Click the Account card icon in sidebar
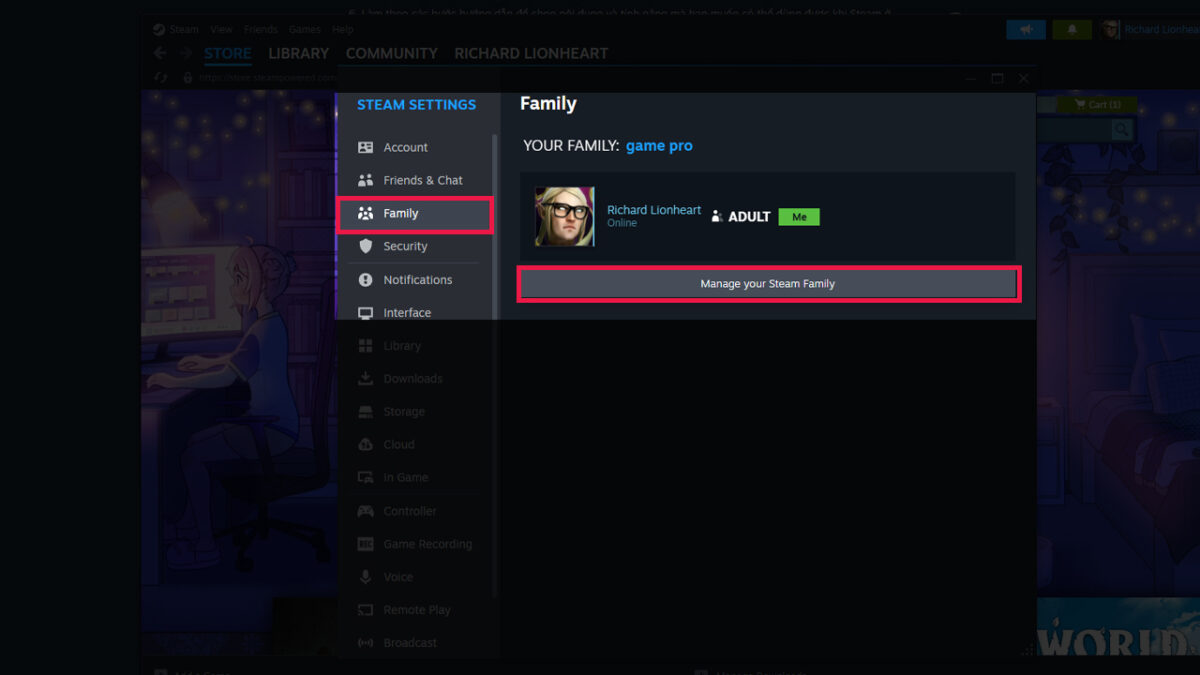The height and width of the screenshot is (675, 1200). pos(365,147)
